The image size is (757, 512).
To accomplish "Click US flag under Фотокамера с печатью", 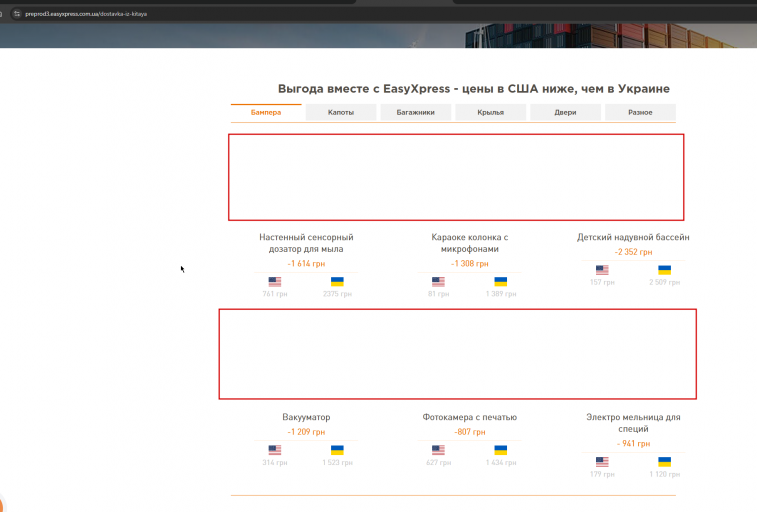I will point(438,450).
